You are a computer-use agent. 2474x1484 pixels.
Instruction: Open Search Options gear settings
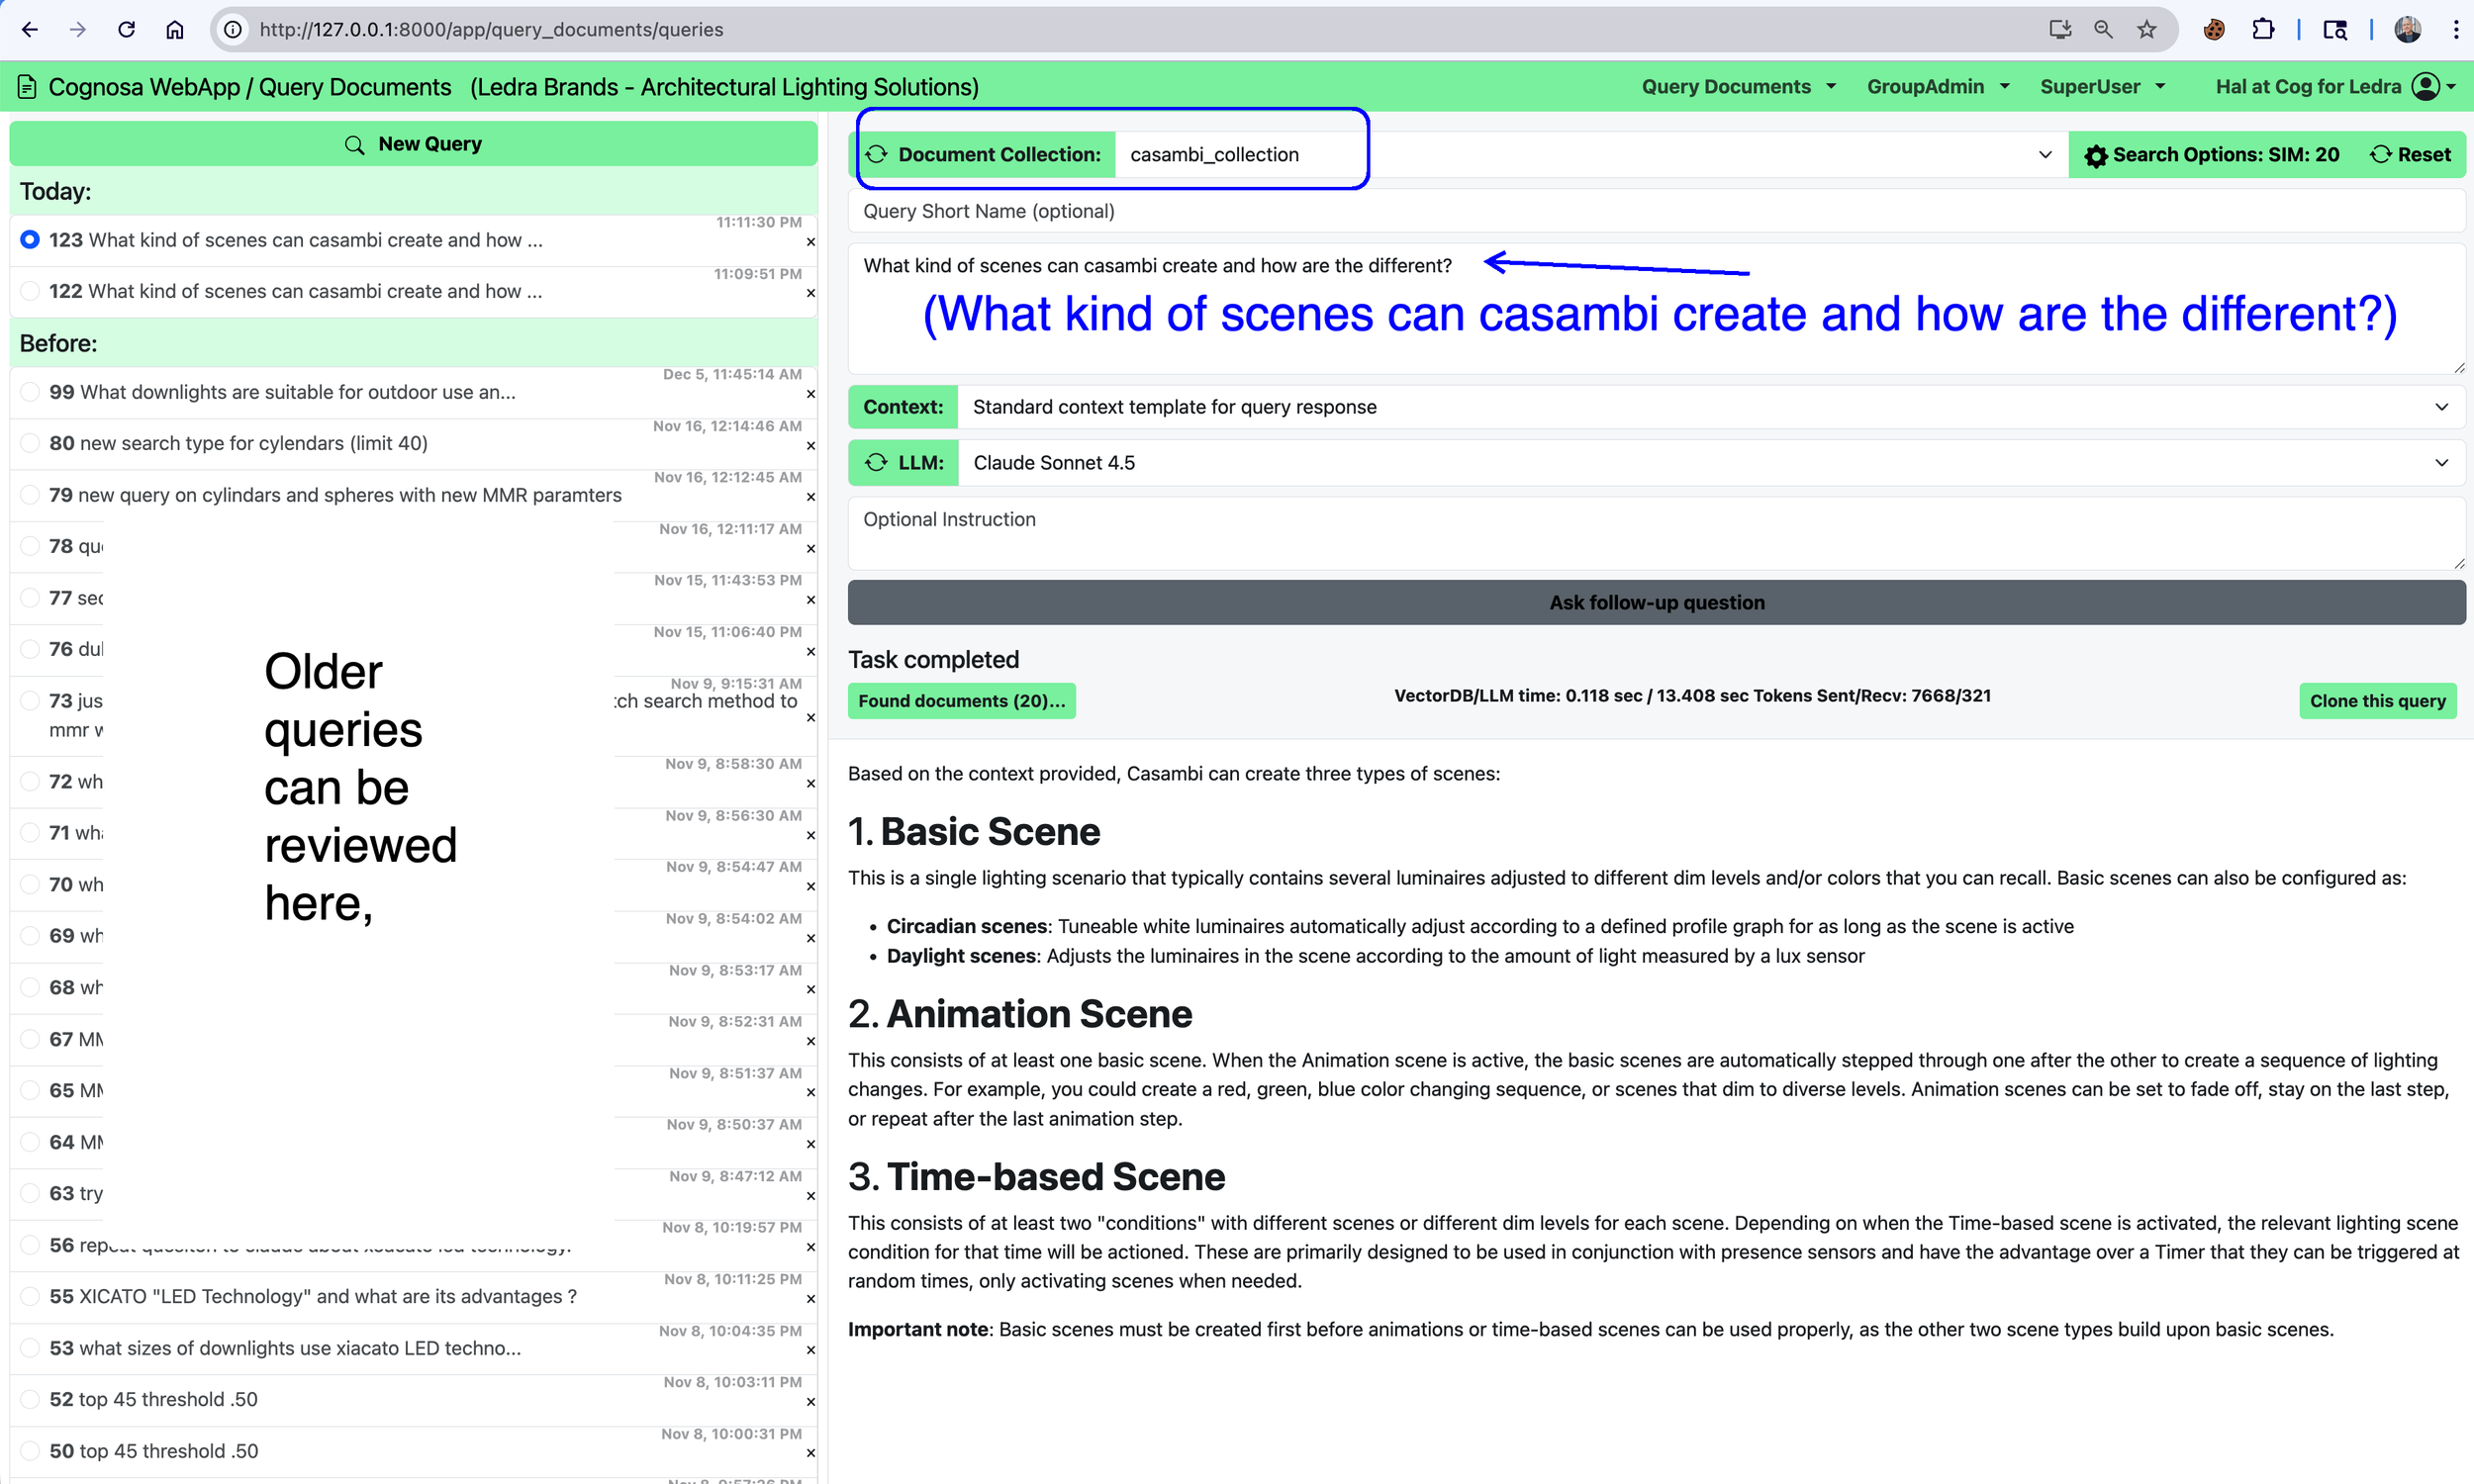(x=2095, y=155)
